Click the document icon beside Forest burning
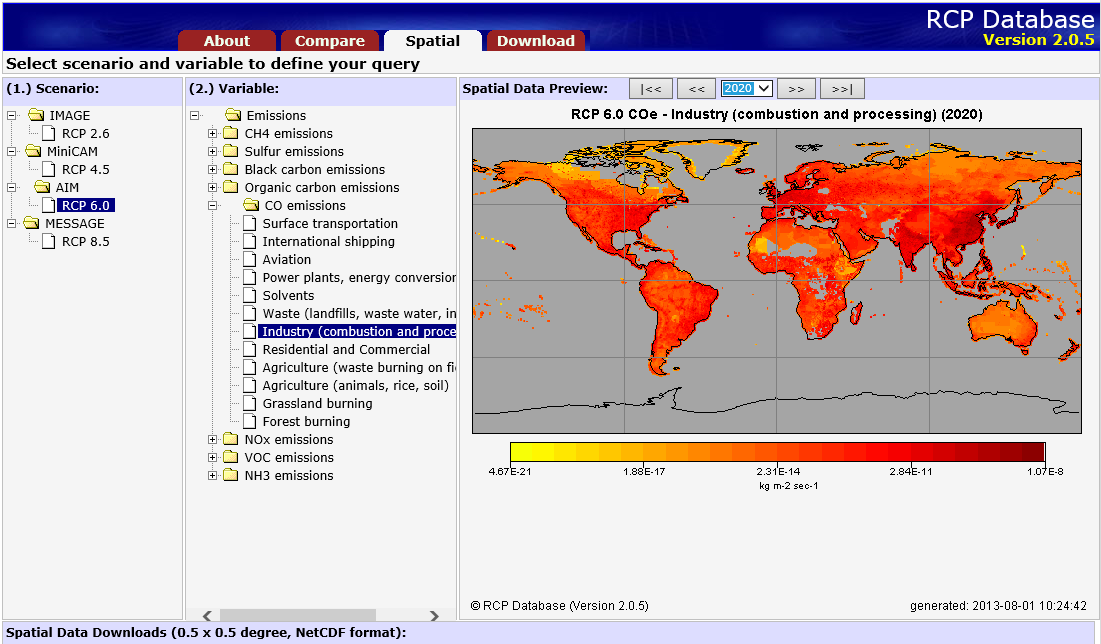Viewport: 1101px width, 644px height. 249,421
